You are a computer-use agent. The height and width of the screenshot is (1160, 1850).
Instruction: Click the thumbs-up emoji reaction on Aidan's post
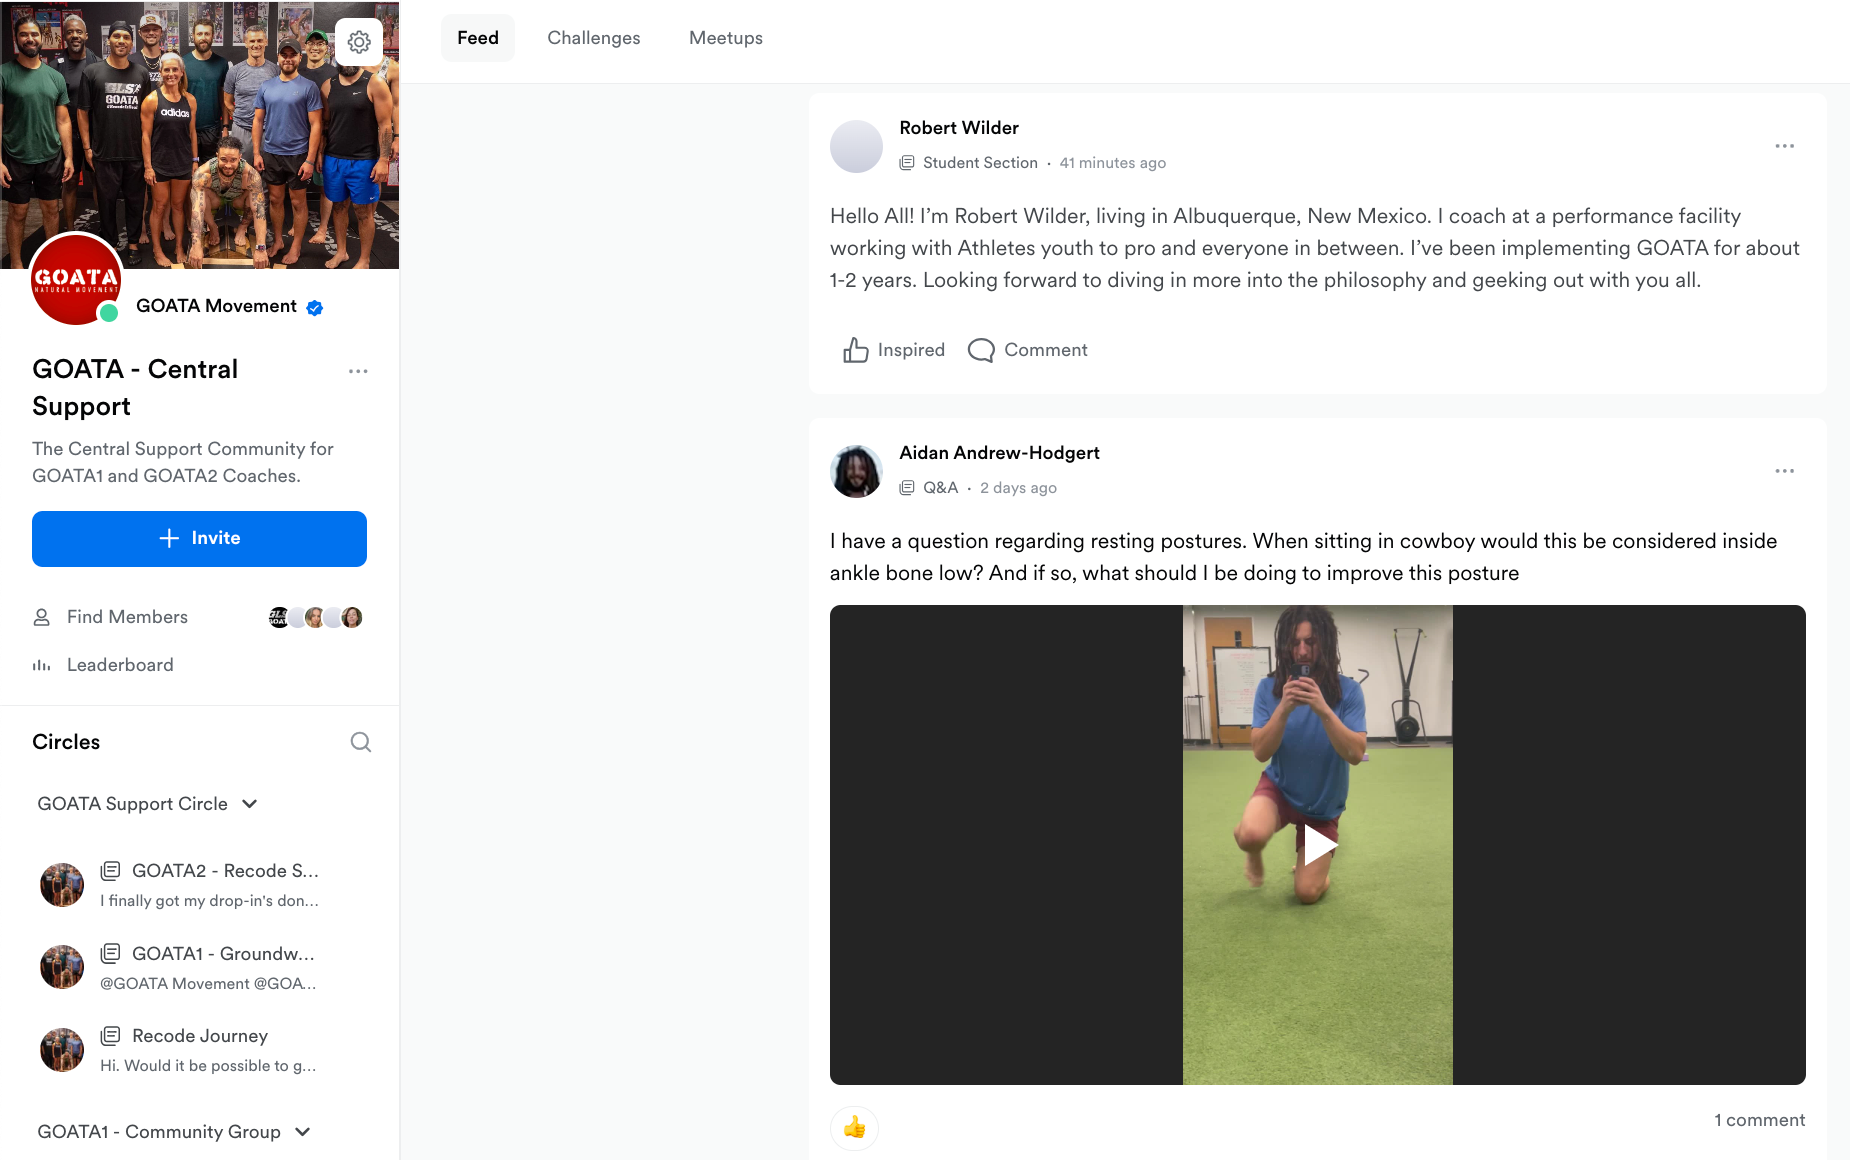854,1128
